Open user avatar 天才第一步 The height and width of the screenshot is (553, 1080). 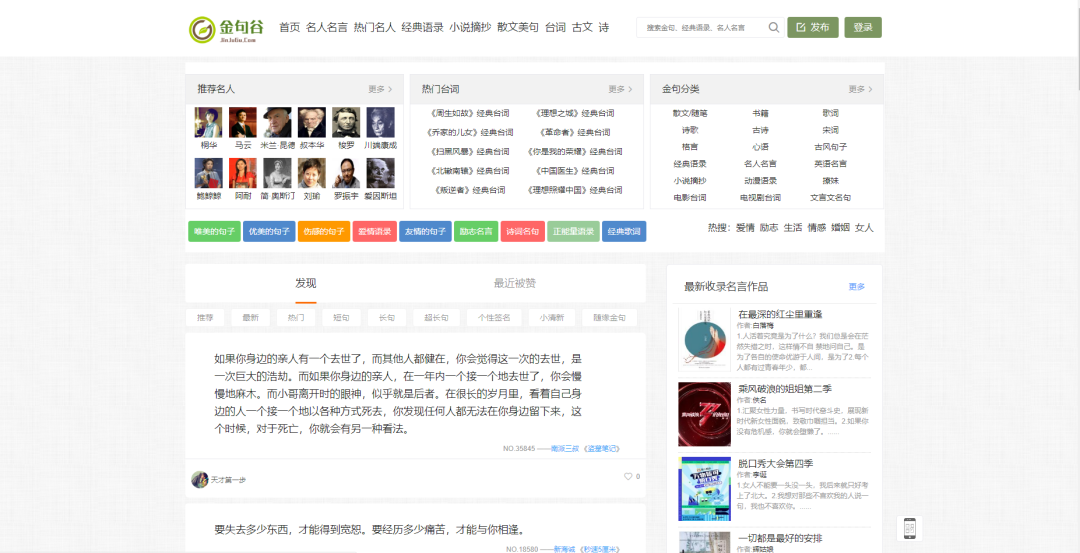point(200,479)
